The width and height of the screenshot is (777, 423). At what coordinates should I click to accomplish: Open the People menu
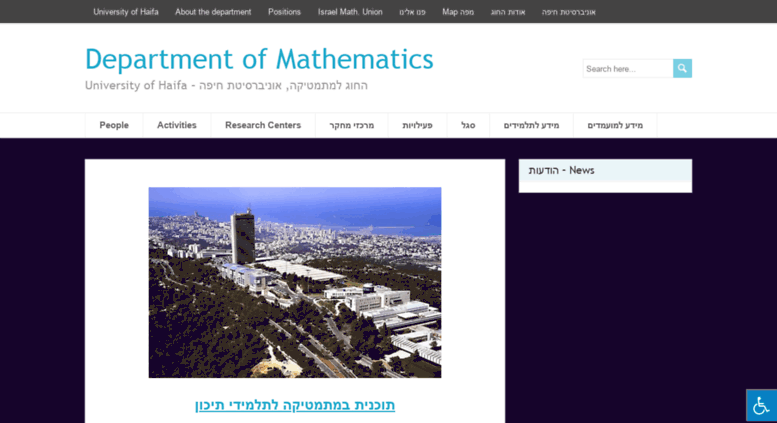click(114, 125)
